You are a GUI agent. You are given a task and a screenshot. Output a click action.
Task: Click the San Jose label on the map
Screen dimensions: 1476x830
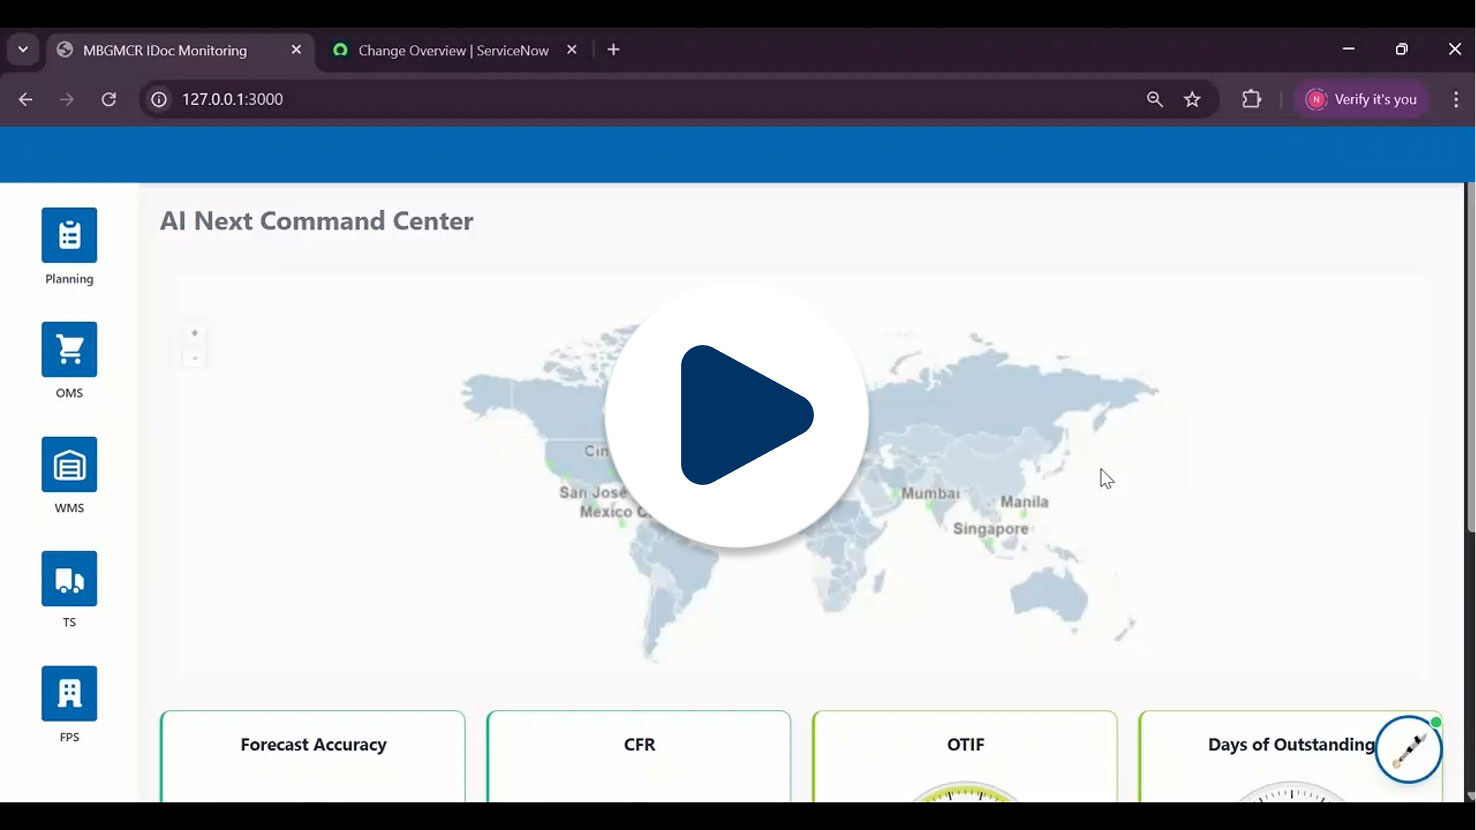tap(593, 492)
